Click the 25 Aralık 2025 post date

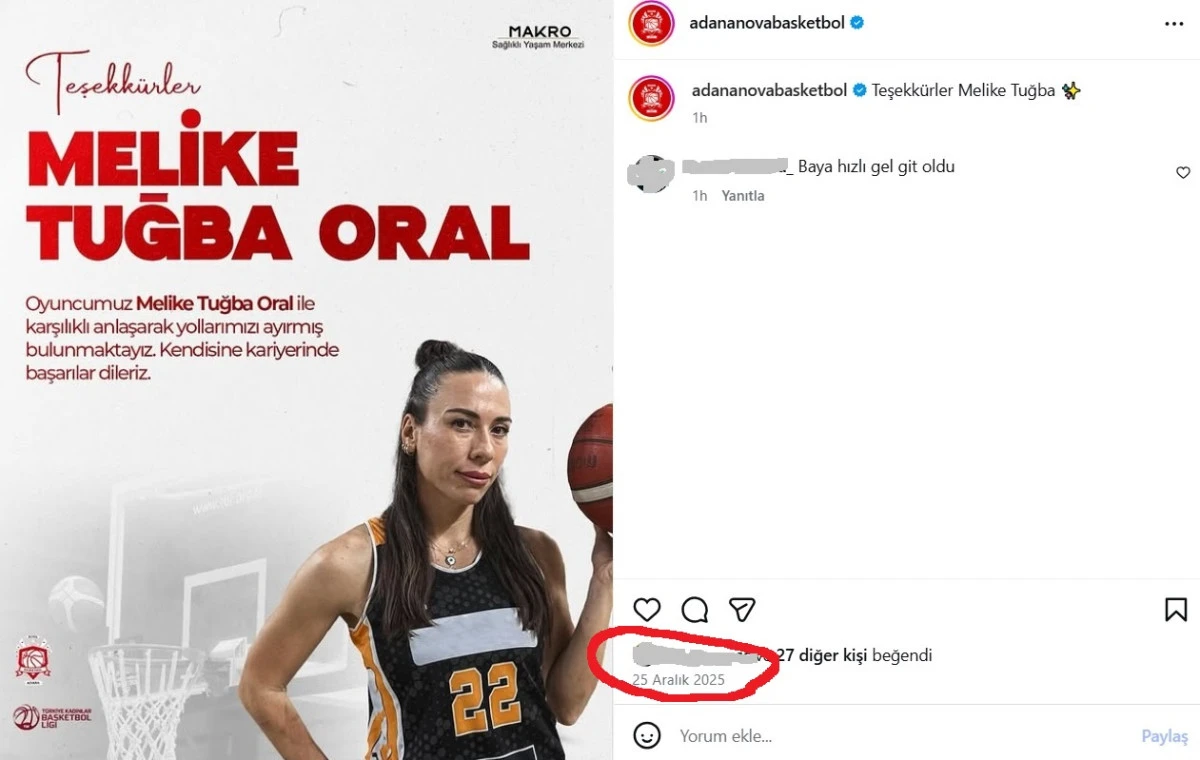pyautogui.click(x=678, y=680)
